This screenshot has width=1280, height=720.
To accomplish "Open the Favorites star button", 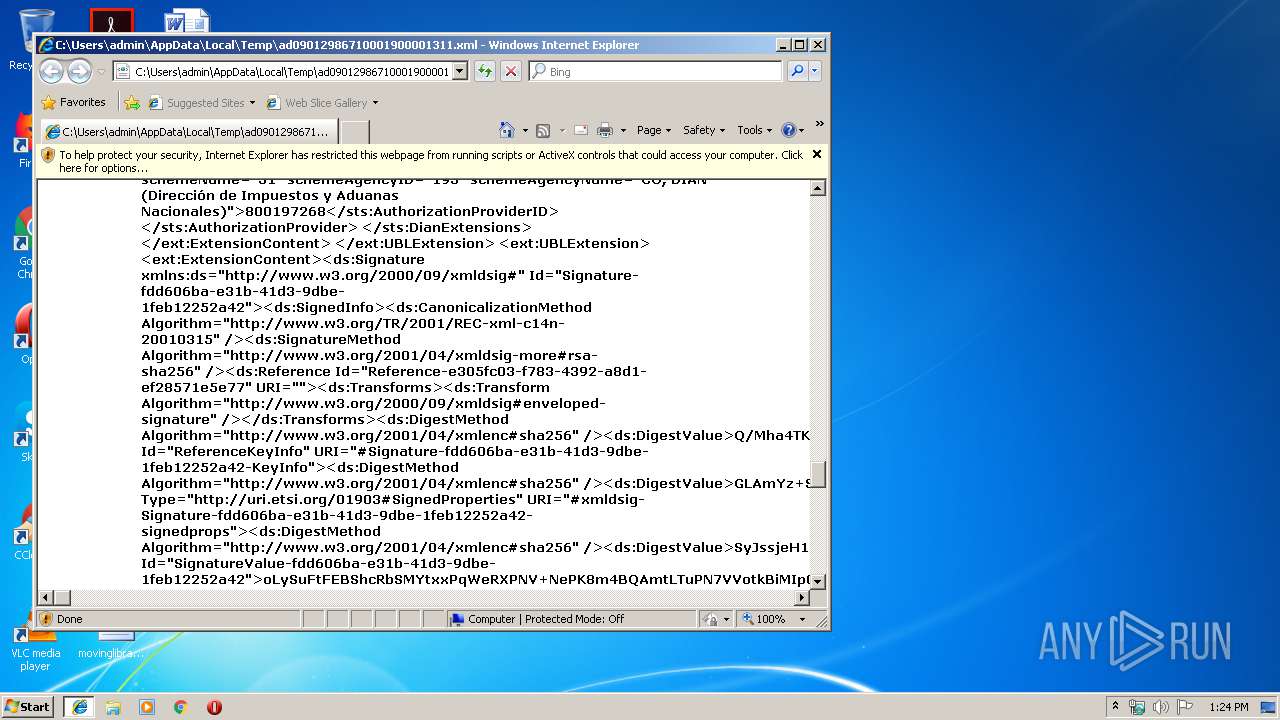I will (73, 102).
